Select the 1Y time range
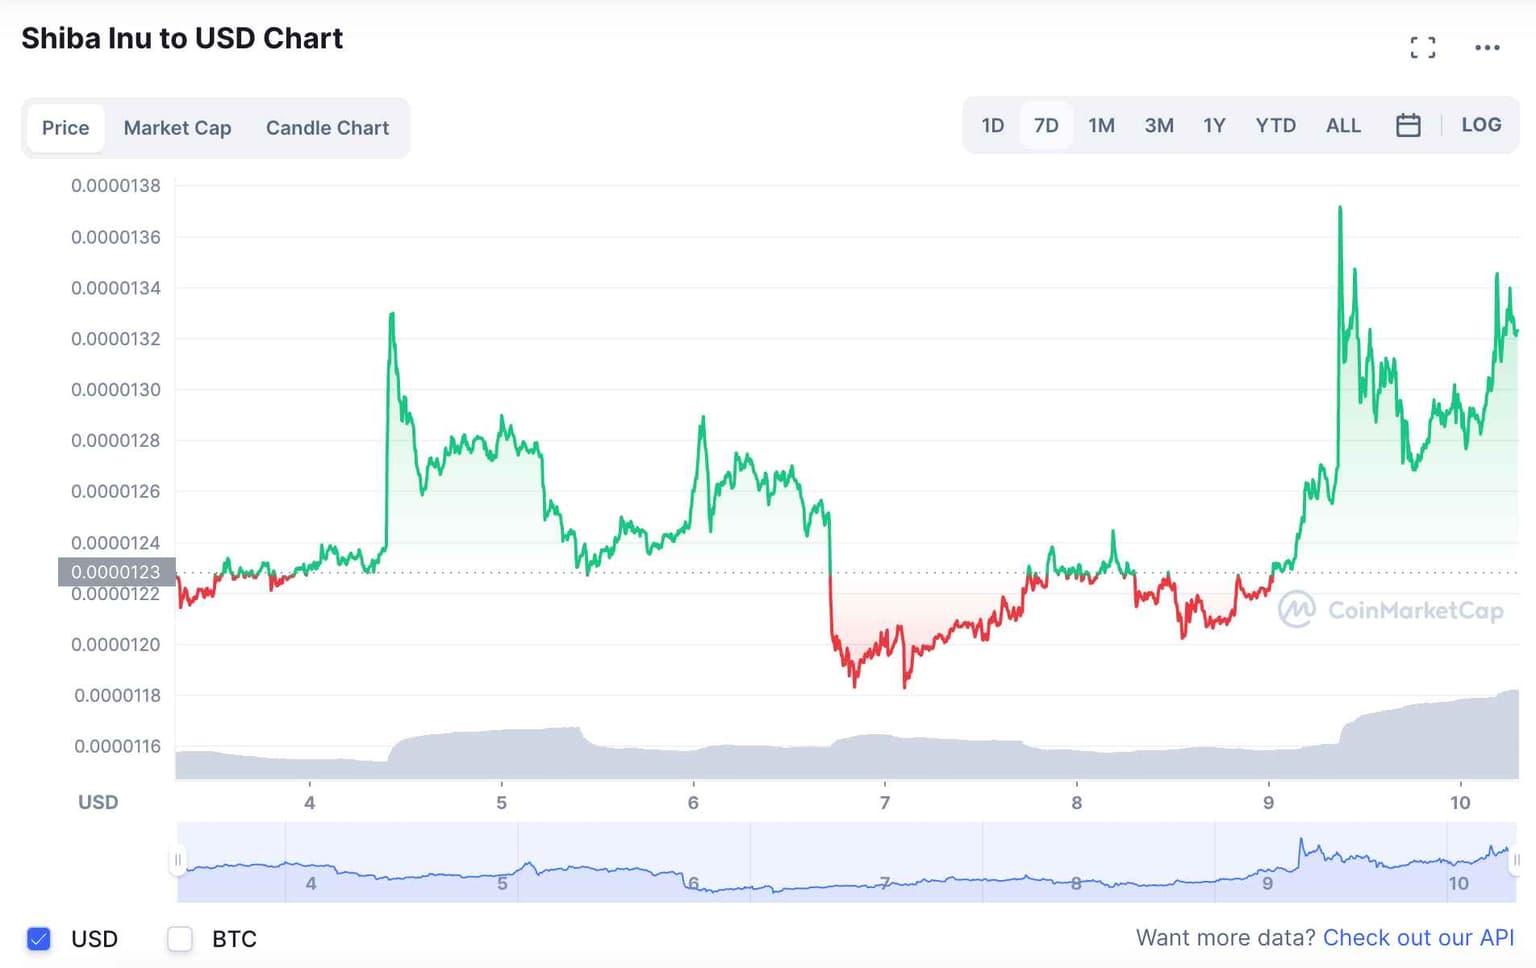The image size is (1536, 968). pyautogui.click(x=1214, y=125)
